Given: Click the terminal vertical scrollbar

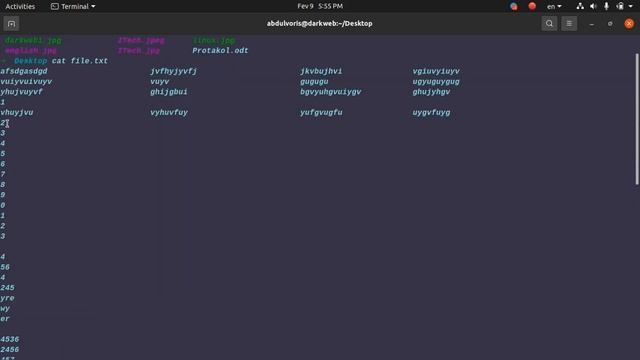Looking at the screenshot, I should (x=637, y=119).
